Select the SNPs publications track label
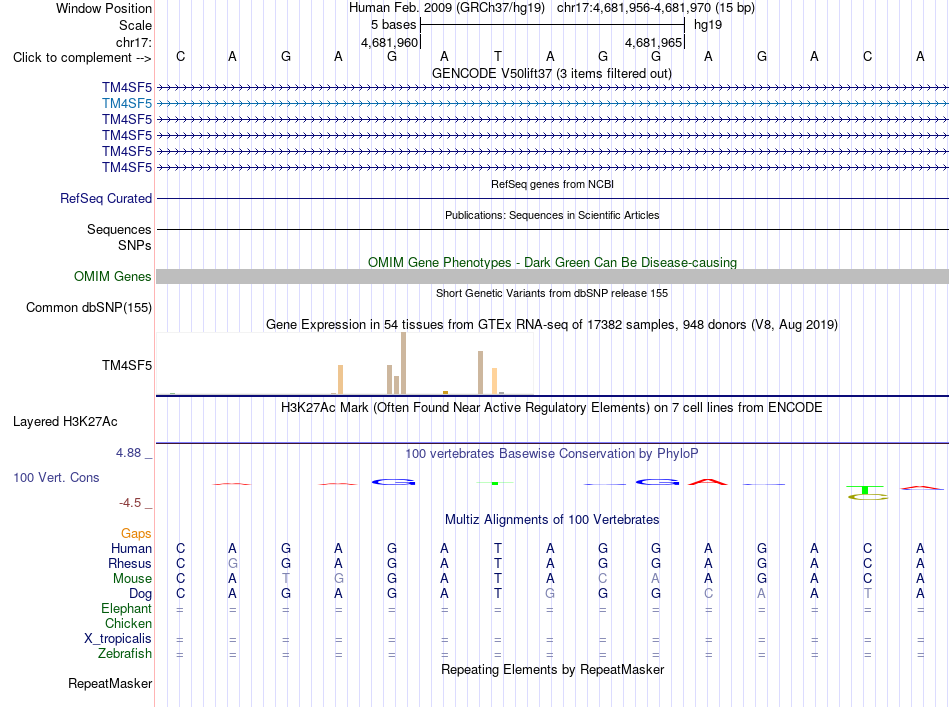950x707 pixels. (x=135, y=245)
